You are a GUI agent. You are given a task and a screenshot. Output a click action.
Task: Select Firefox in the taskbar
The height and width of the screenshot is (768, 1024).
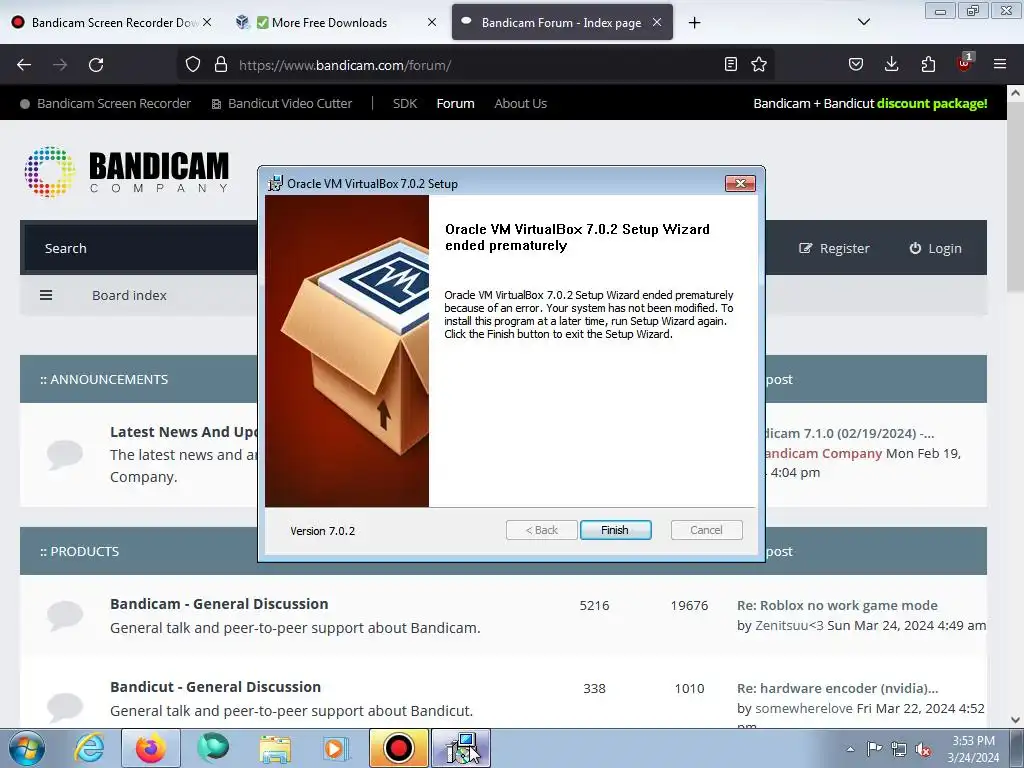[150, 748]
